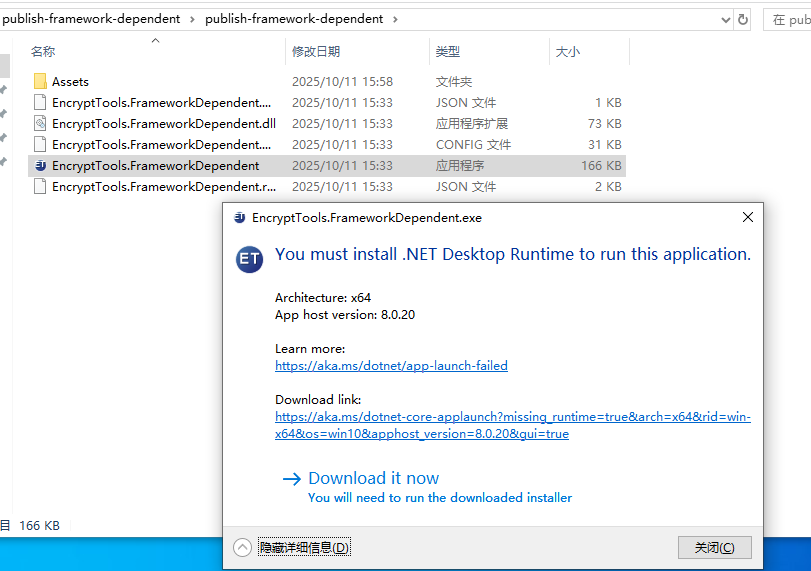Select the EncryptTools.FrameworkDependent.dll file icon
Screen dimensions: 811x571
tap(40, 123)
